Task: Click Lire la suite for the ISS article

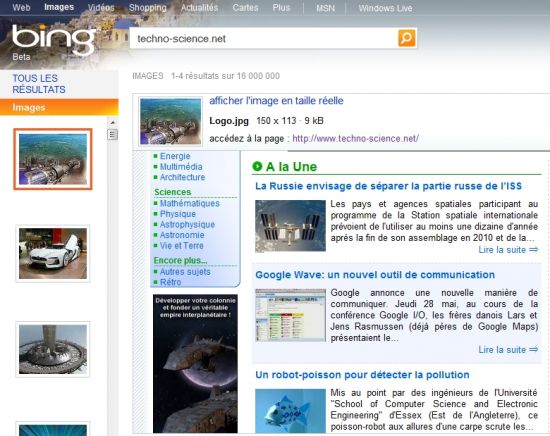Action: 508,250
